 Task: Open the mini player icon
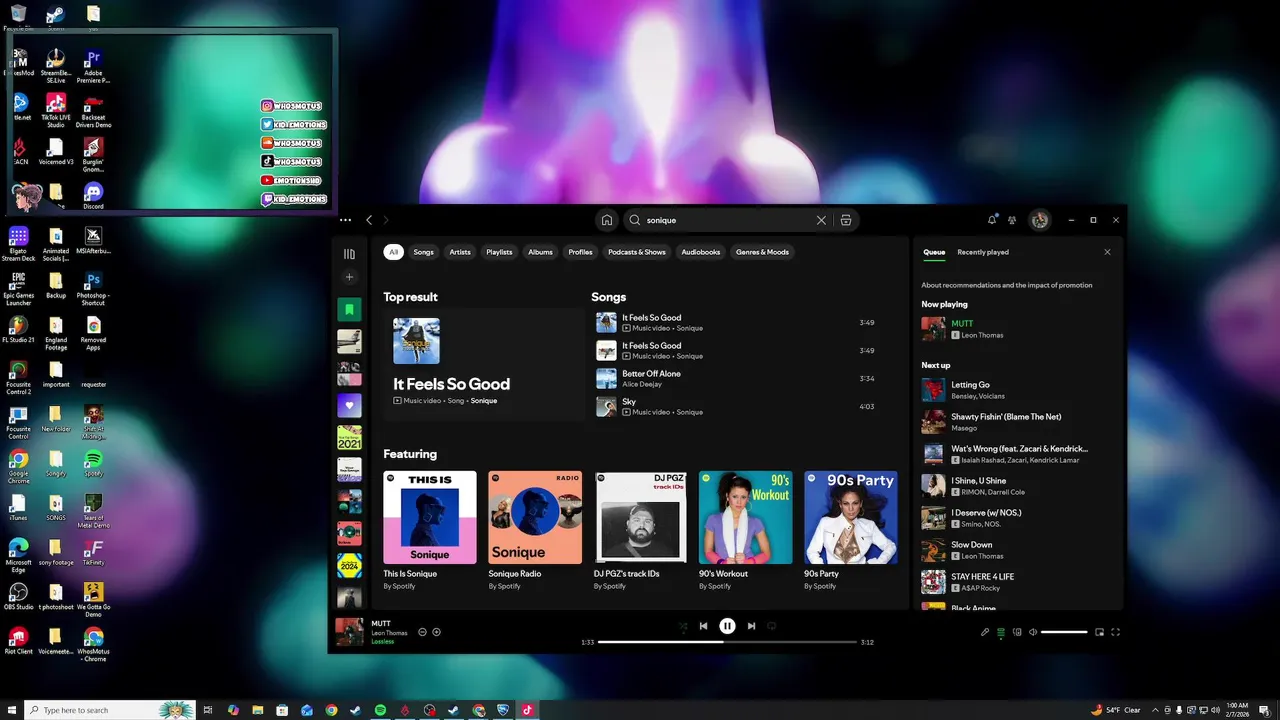click(x=1099, y=632)
